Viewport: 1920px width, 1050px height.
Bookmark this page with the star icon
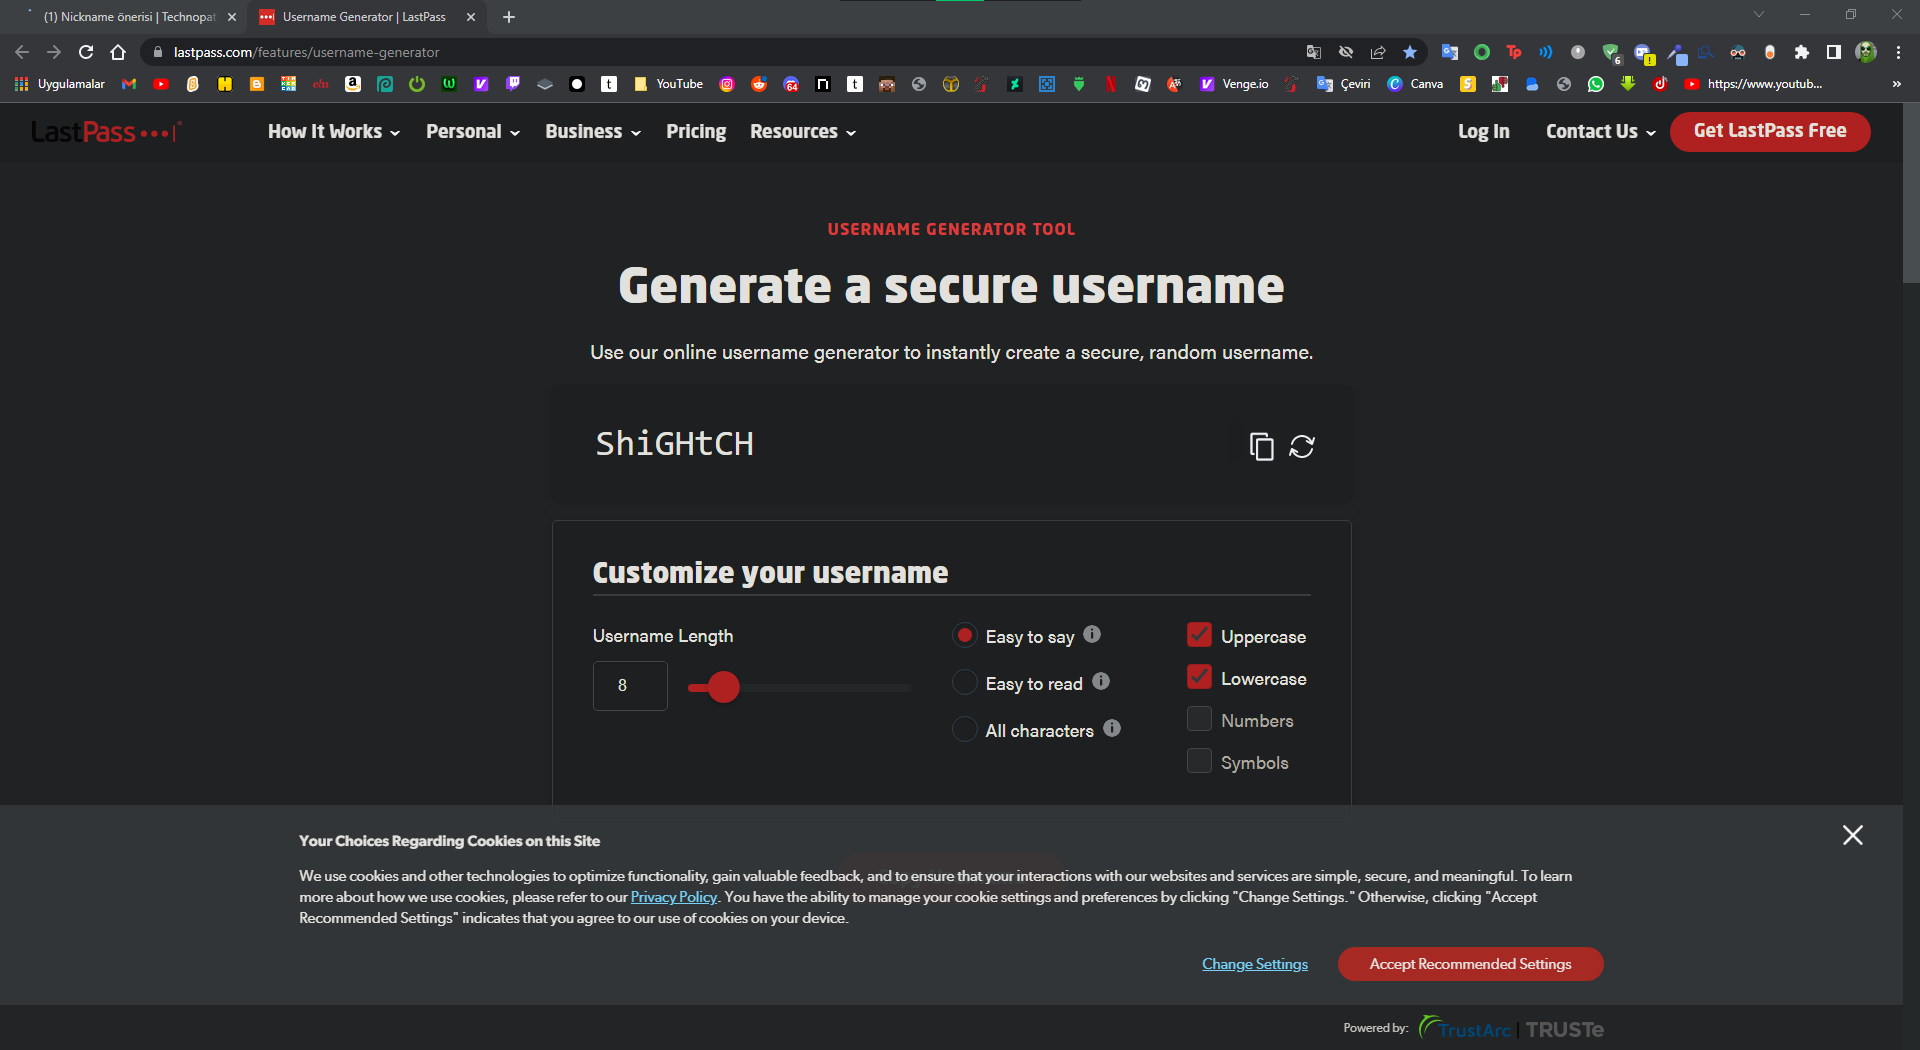click(1410, 52)
